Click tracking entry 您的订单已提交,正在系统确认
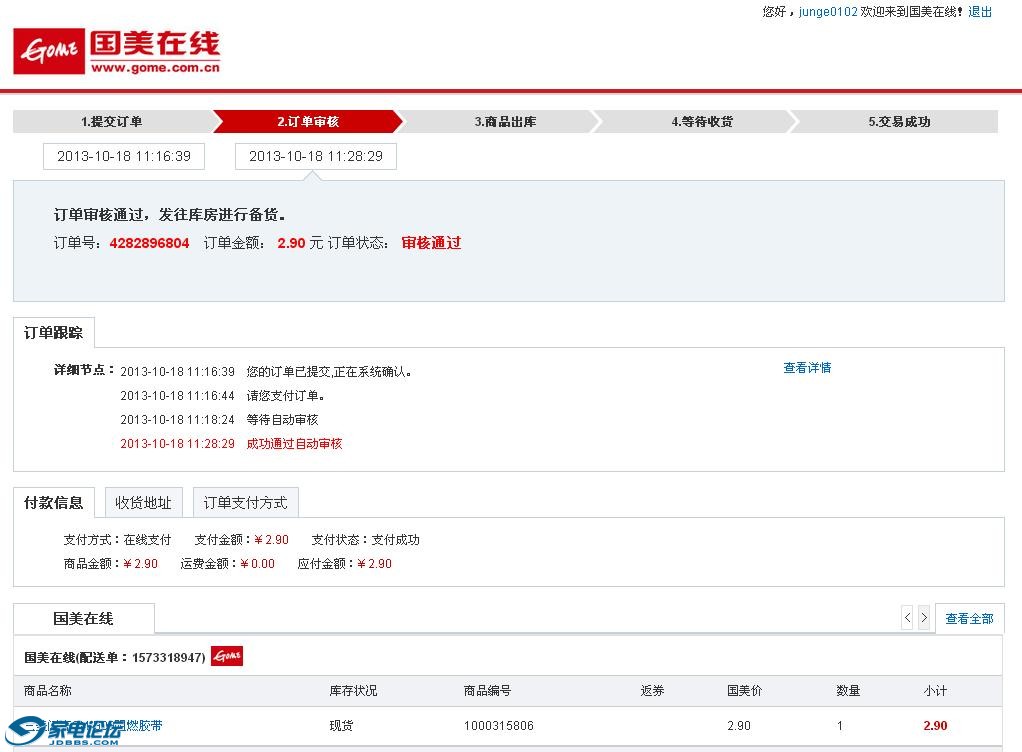Viewport: 1022px width, 752px height. (x=328, y=371)
